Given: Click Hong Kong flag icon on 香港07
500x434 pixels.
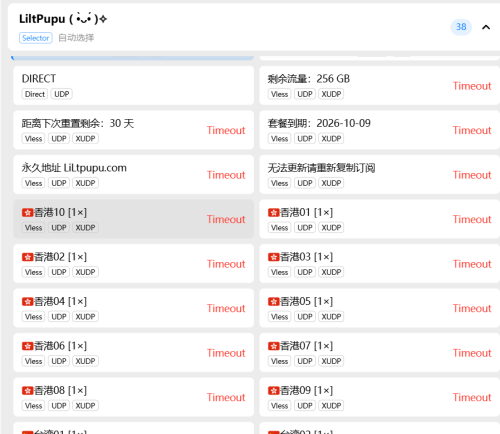Looking at the screenshot, I should tap(273, 346).
